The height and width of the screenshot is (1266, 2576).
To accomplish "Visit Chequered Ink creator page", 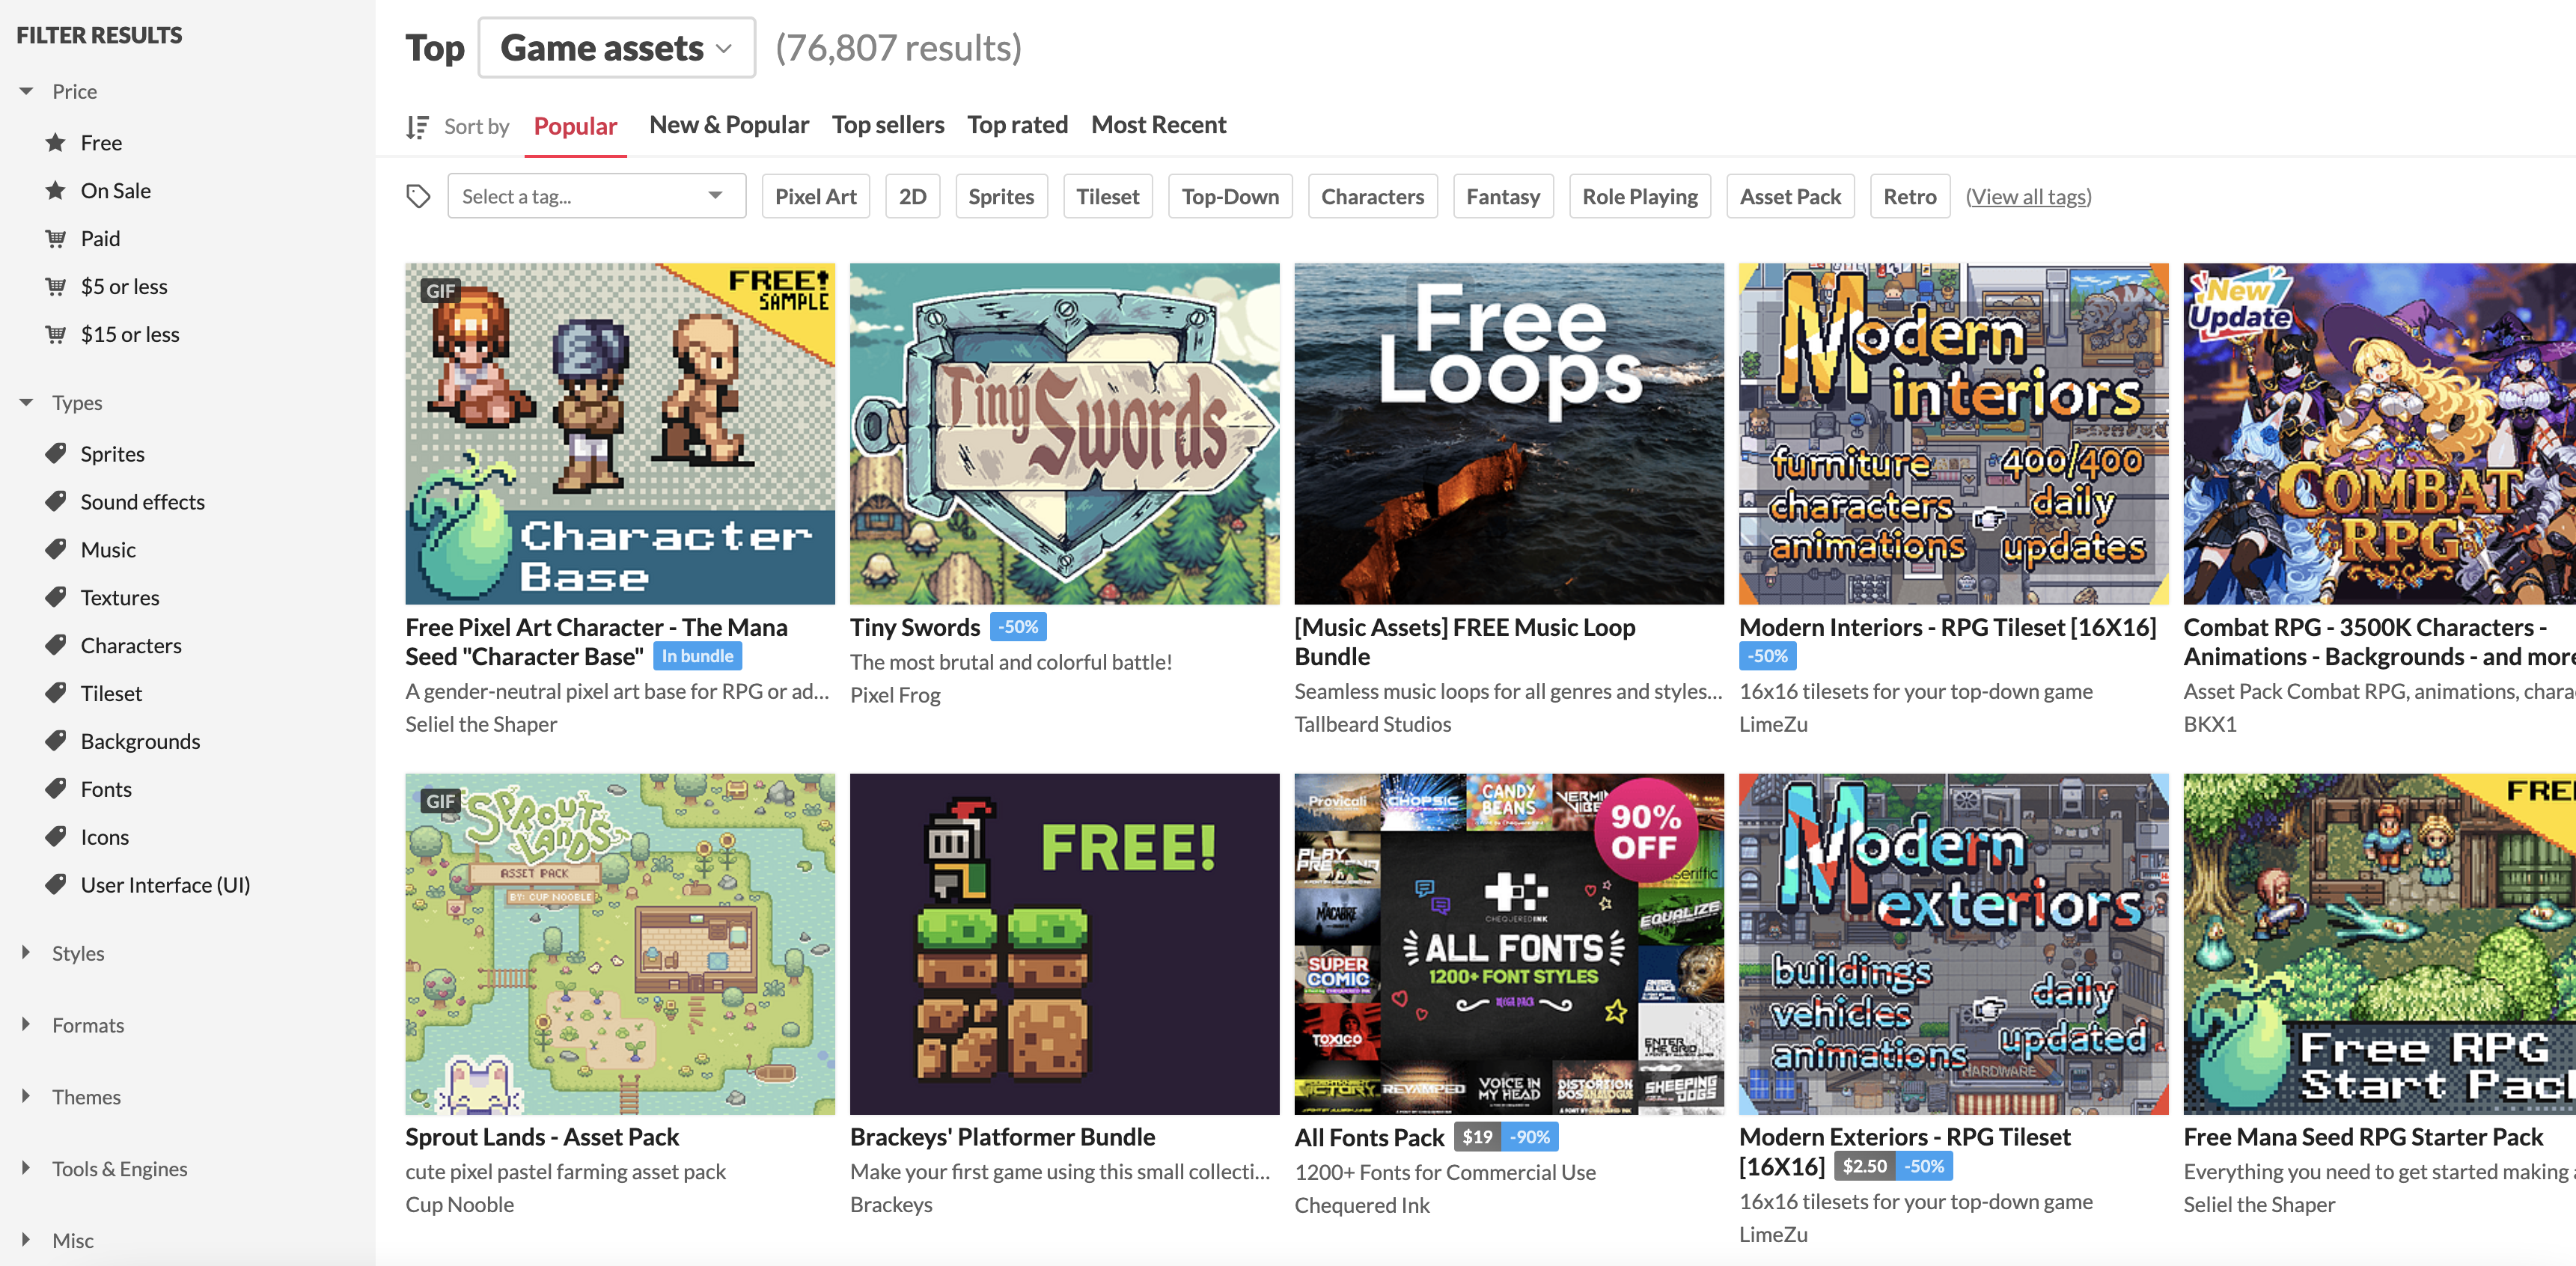I will (x=1362, y=1205).
